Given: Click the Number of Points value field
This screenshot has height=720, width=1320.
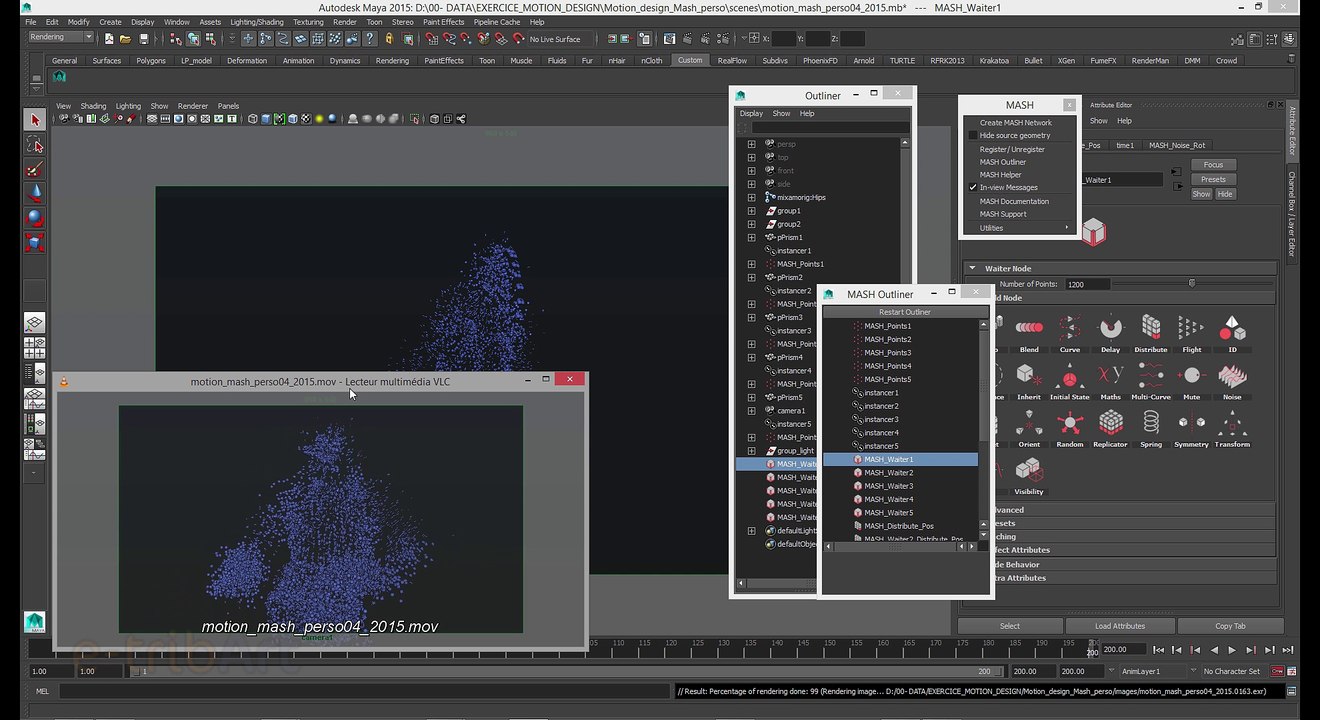Looking at the screenshot, I should coord(1087,284).
